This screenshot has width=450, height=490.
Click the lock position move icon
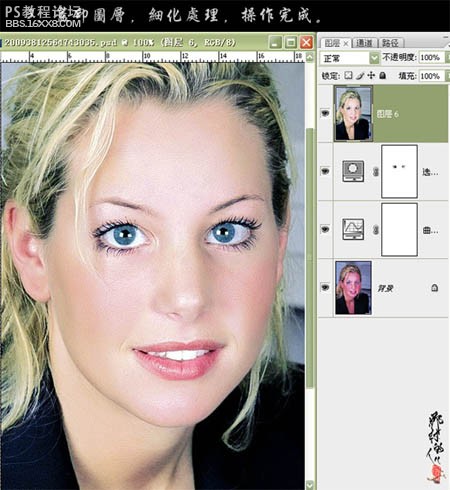click(x=371, y=76)
